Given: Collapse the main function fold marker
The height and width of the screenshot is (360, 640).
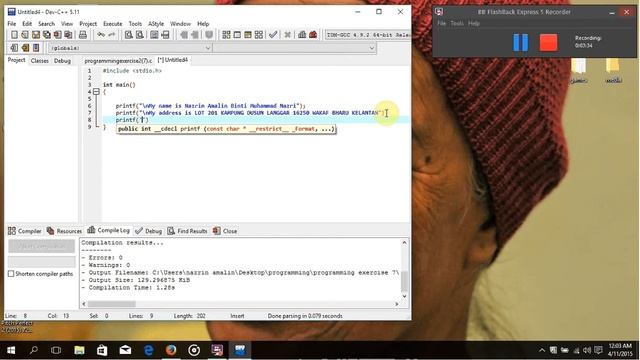Looking at the screenshot, I should (x=96, y=92).
